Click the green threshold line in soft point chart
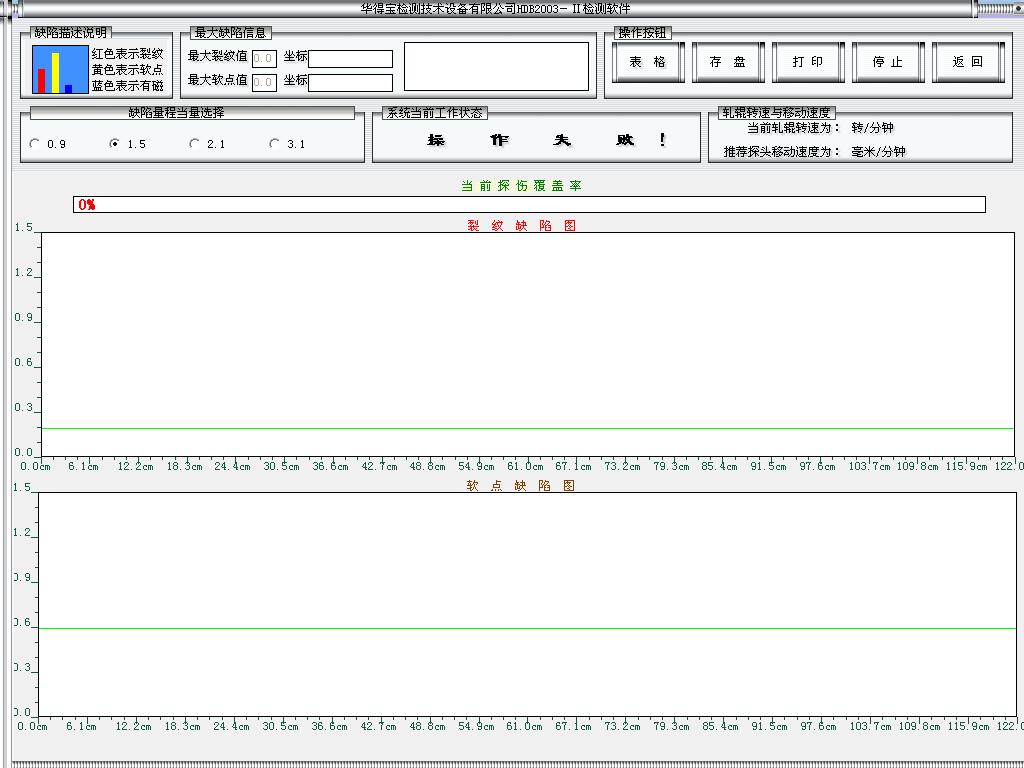Image resolution: width=1024 pixels, height=768 pixels. [x=527, y=628]
